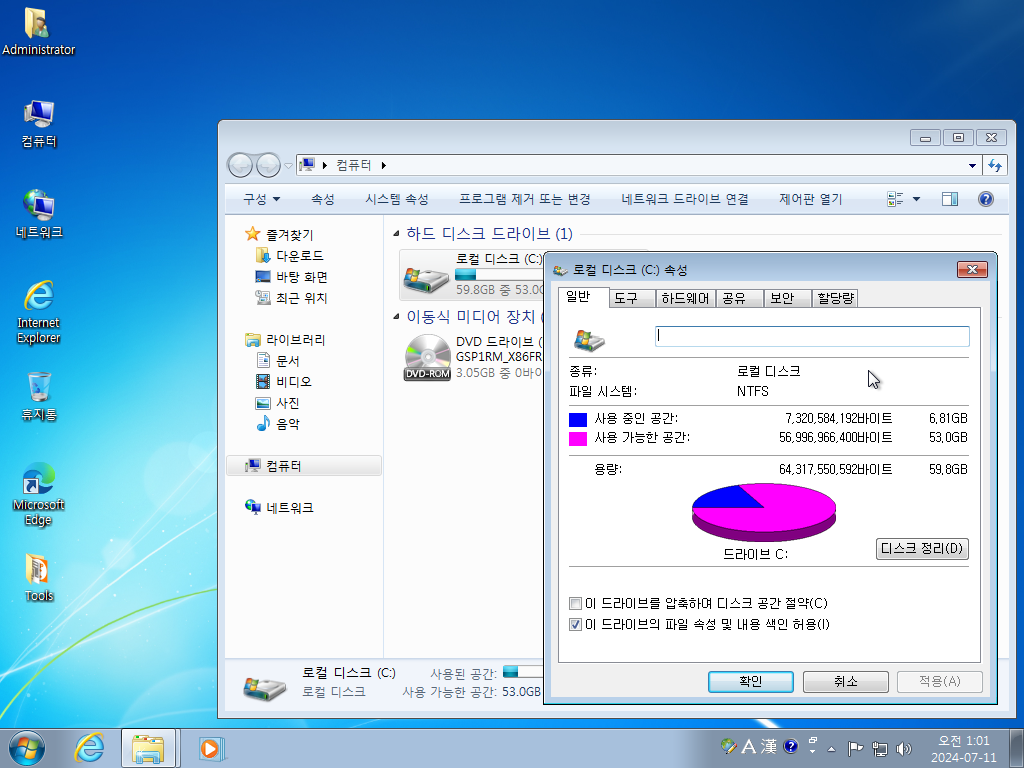The width and height of the screenshot is (1024, 768).
Task: Click the File Explorer taskbar button
Action: 148,748
